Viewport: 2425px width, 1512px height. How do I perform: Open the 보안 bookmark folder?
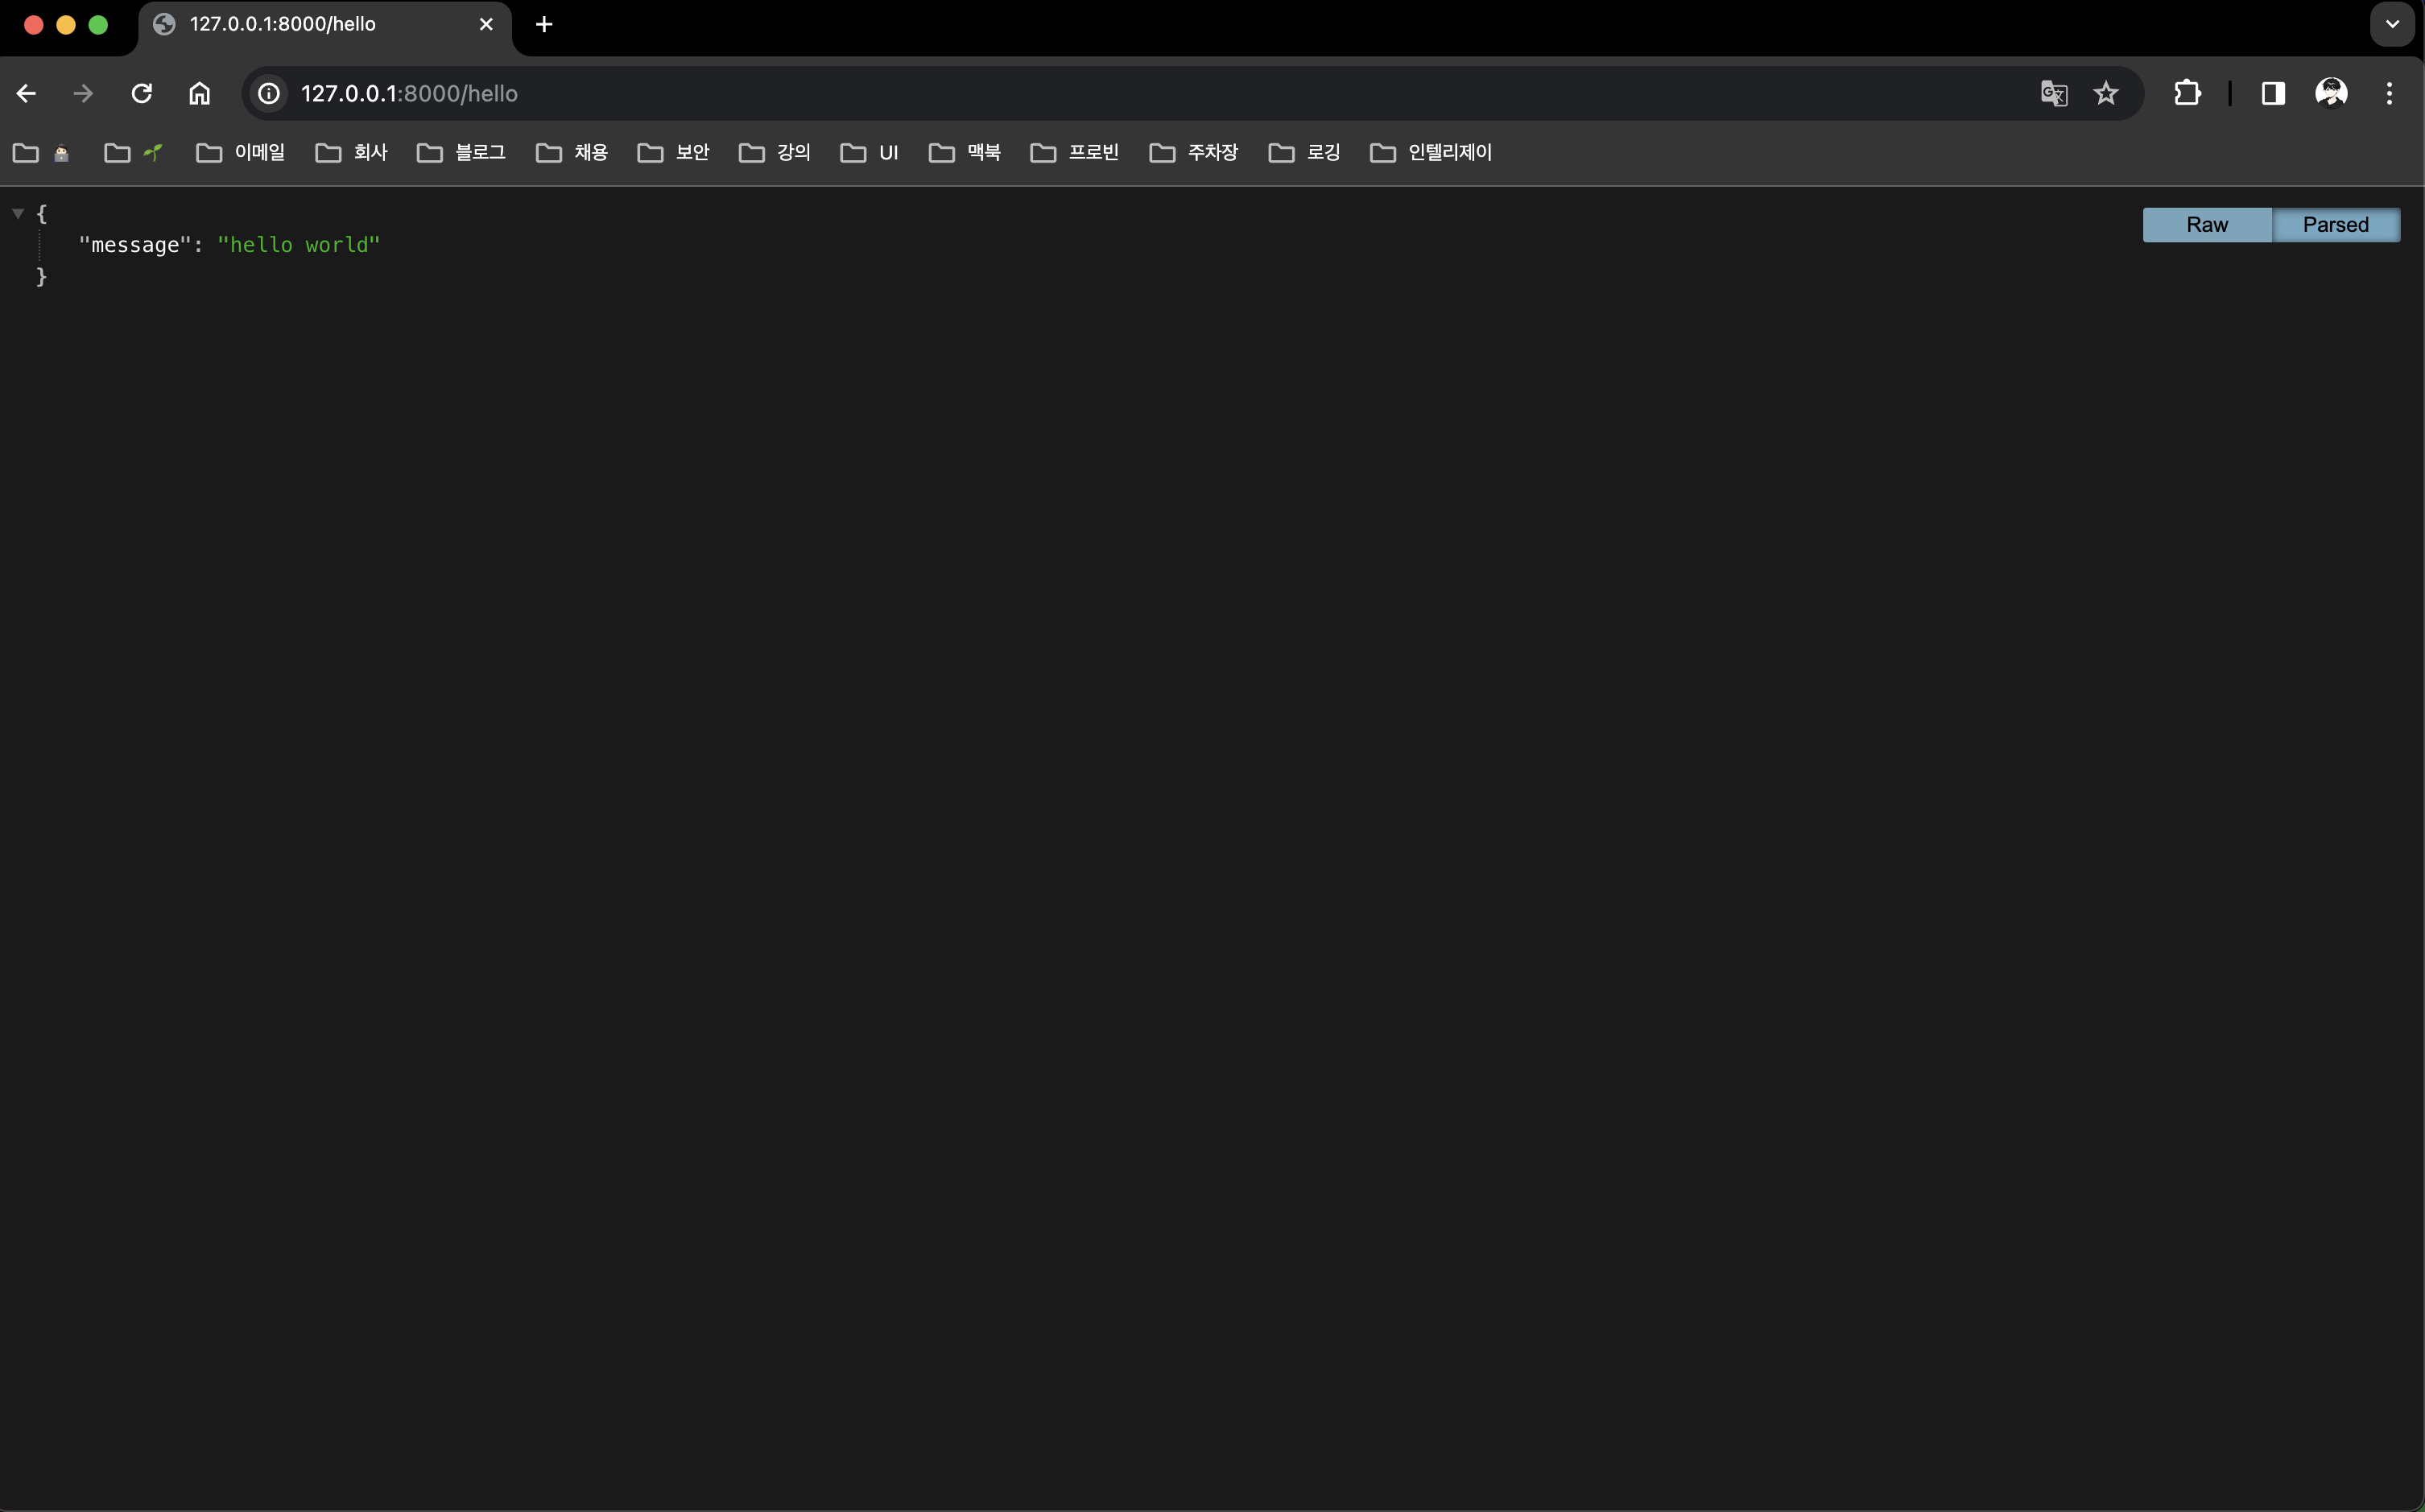pyautogui.click(x=673, y=153)
